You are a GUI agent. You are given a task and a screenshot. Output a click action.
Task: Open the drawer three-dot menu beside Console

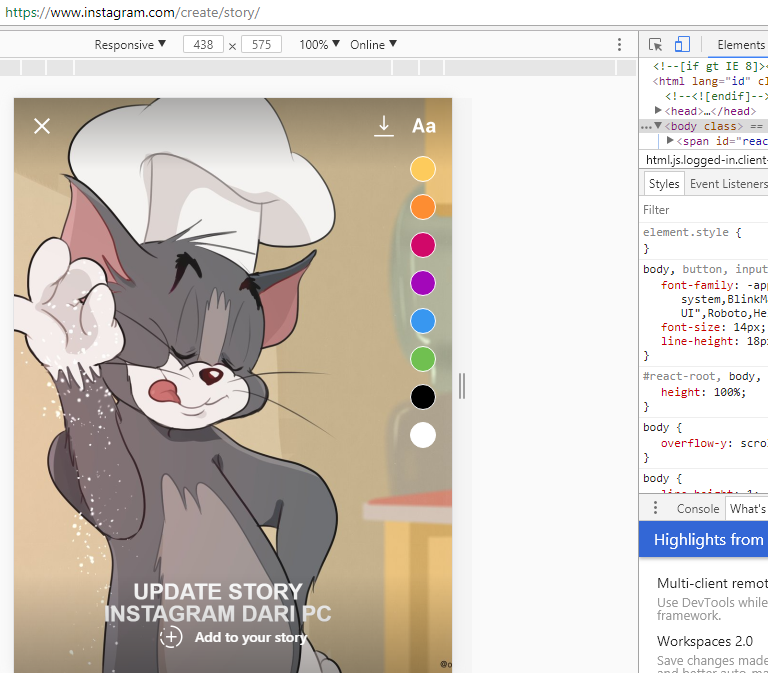click(655, 508)
